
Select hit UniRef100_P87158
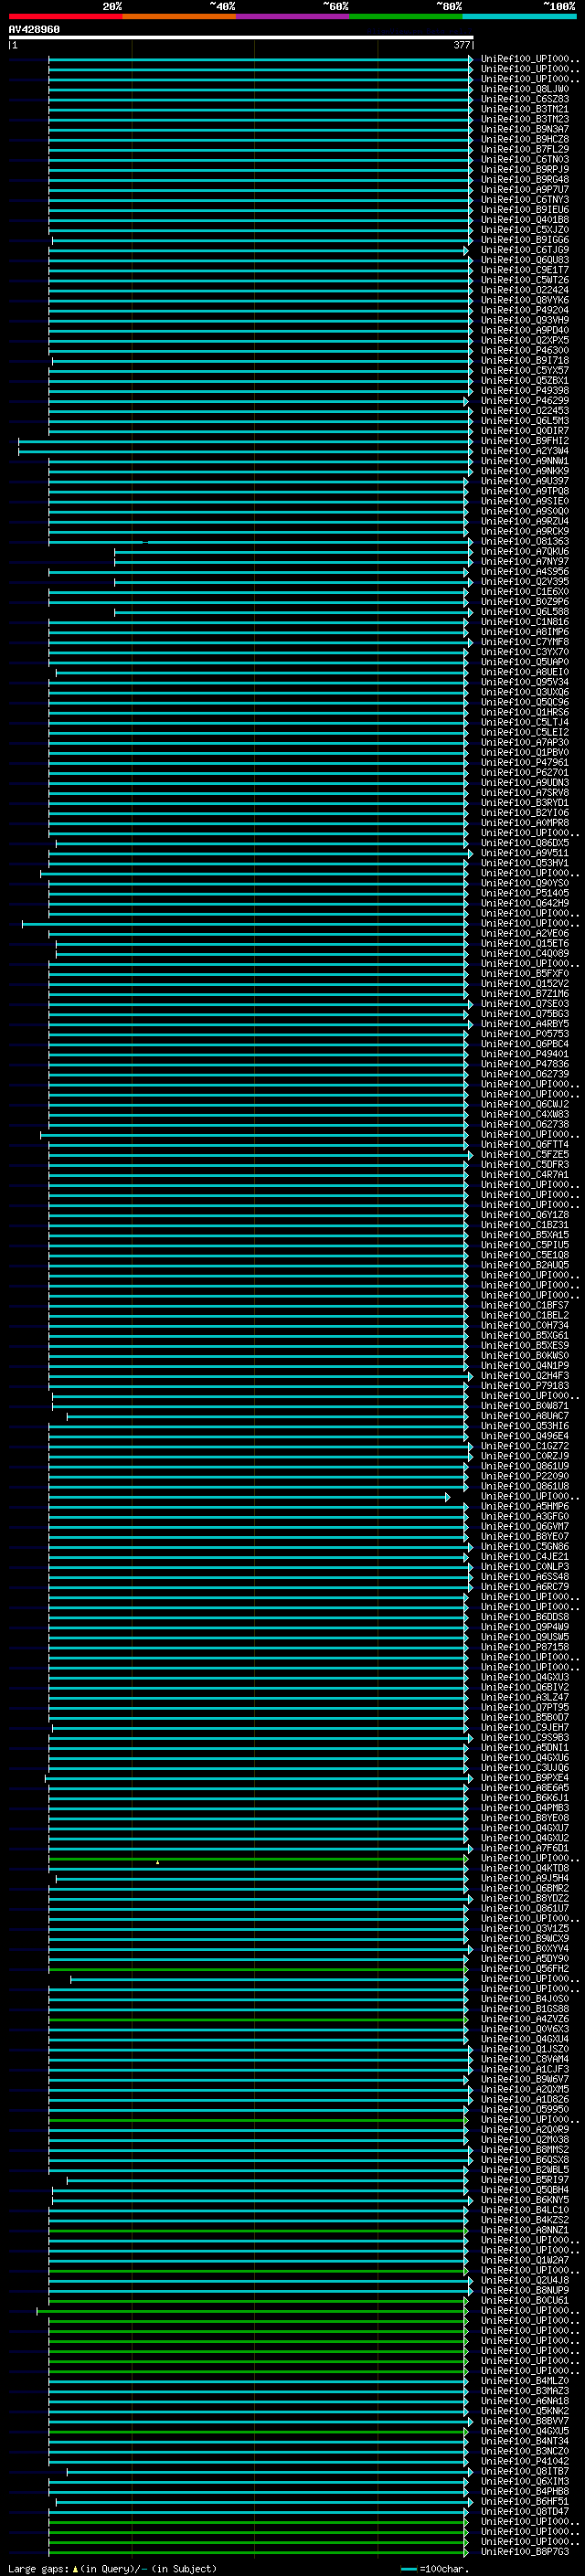point(524,1647)
